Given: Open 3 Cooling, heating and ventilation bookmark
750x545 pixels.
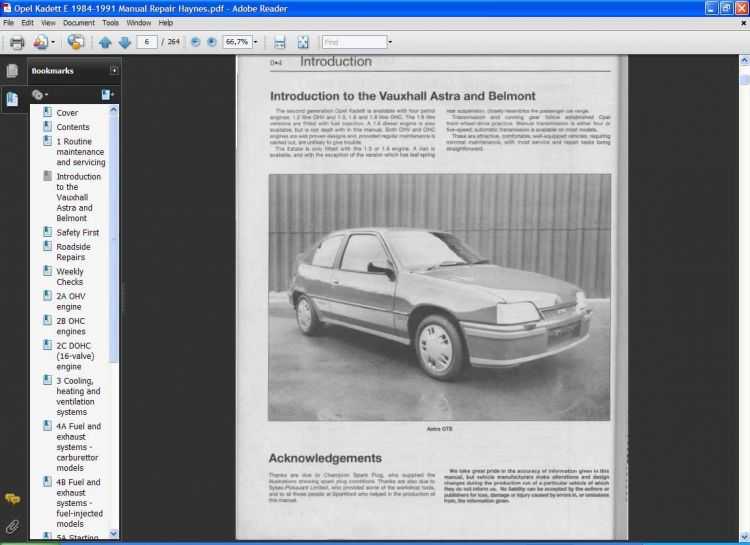Looking at the screenshot, I should [78, 396].
